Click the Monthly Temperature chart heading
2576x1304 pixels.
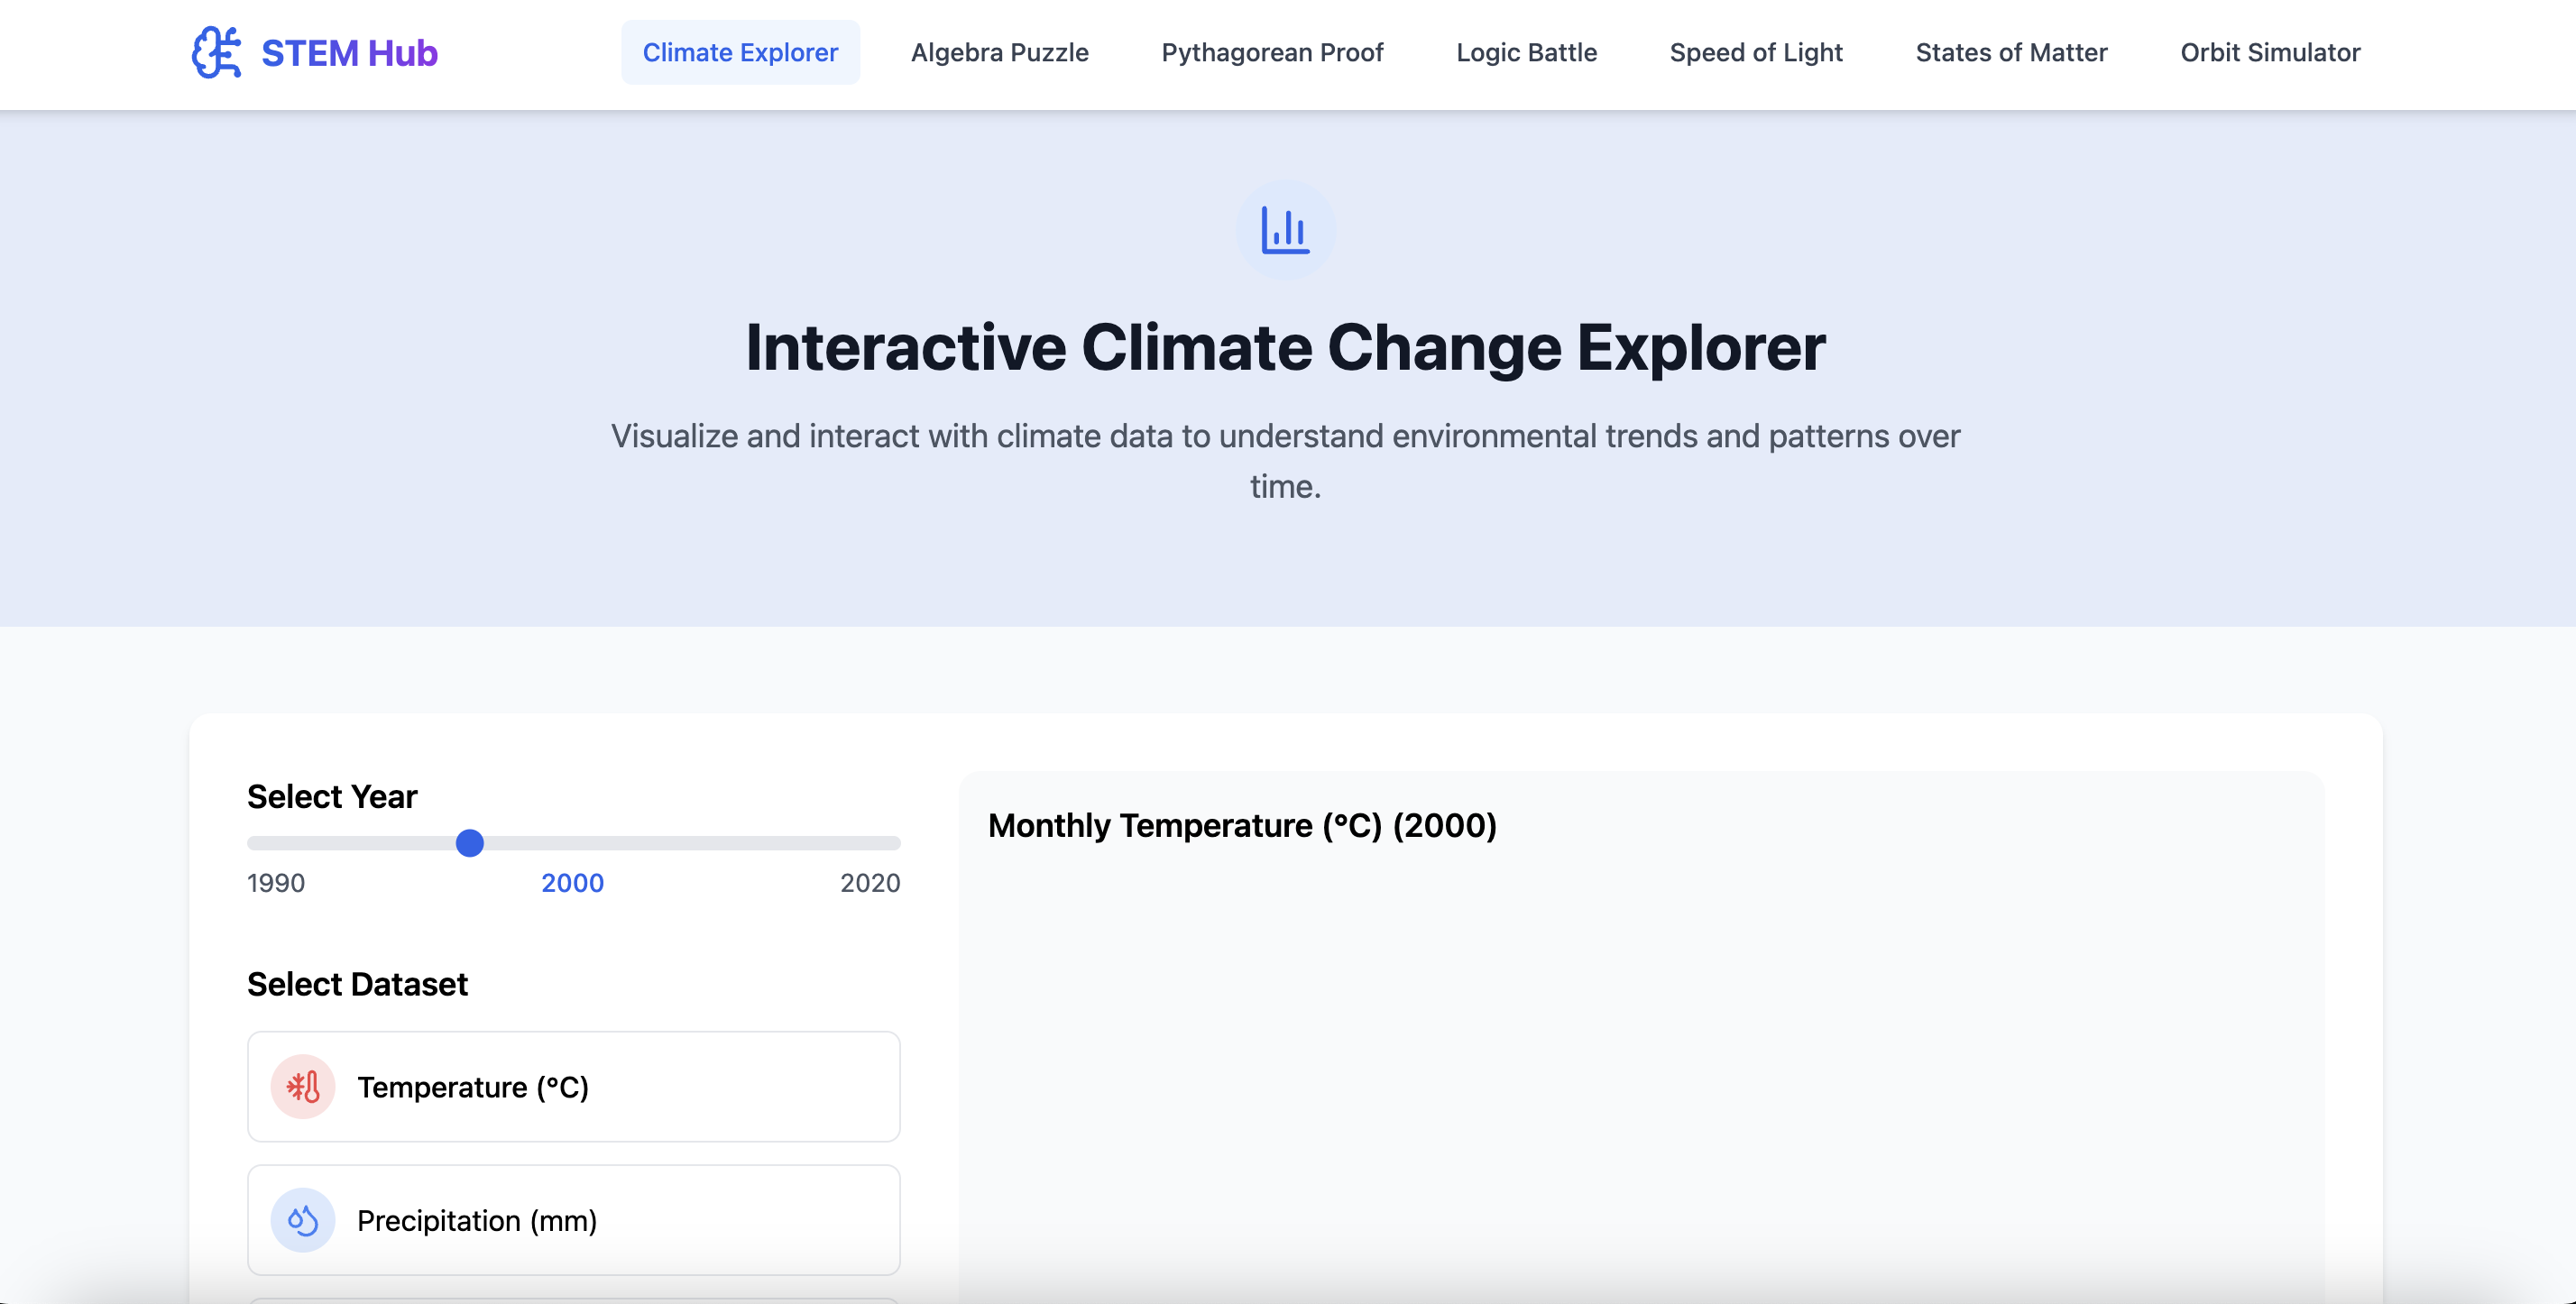tap(1242, 825)
